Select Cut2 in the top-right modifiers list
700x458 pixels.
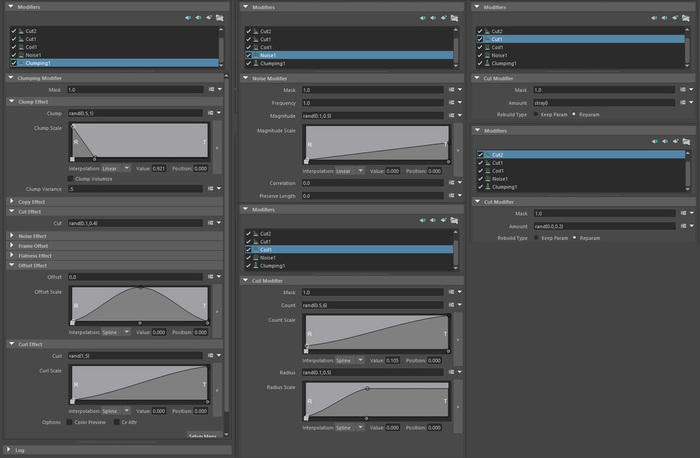pyautogui.click(x=497, y=32)
